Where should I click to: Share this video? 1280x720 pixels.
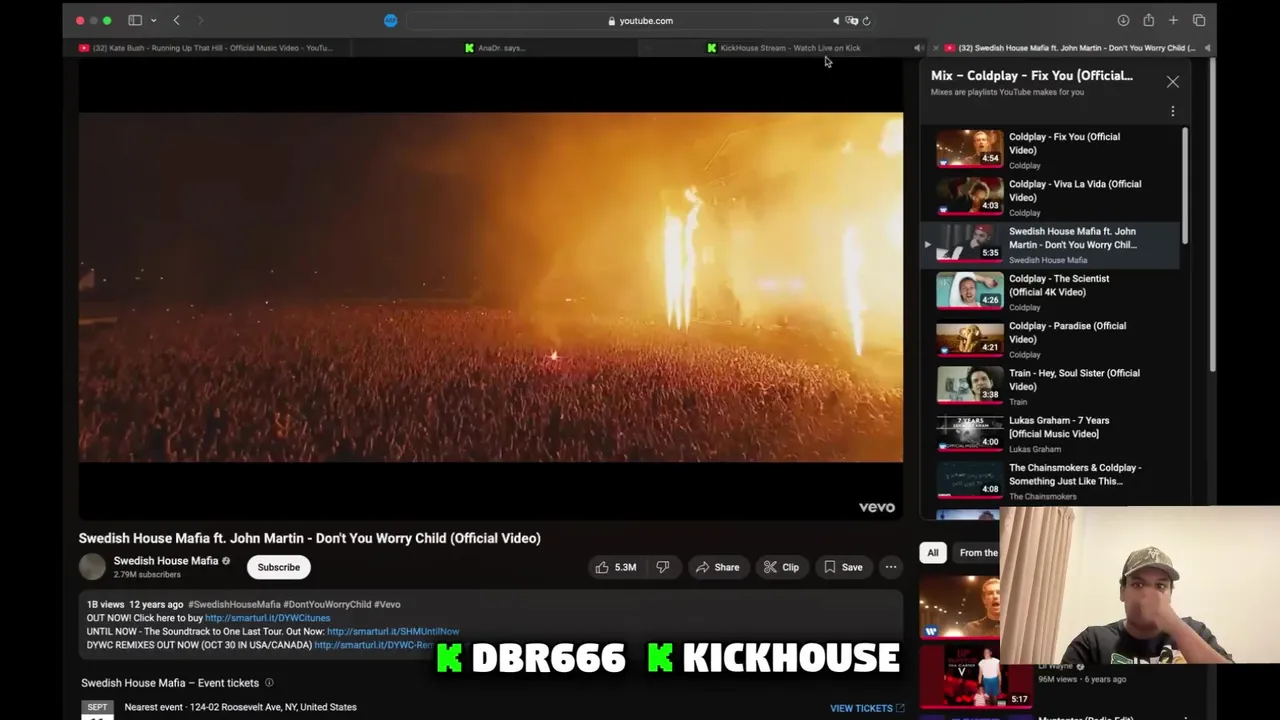pos(717,567)
